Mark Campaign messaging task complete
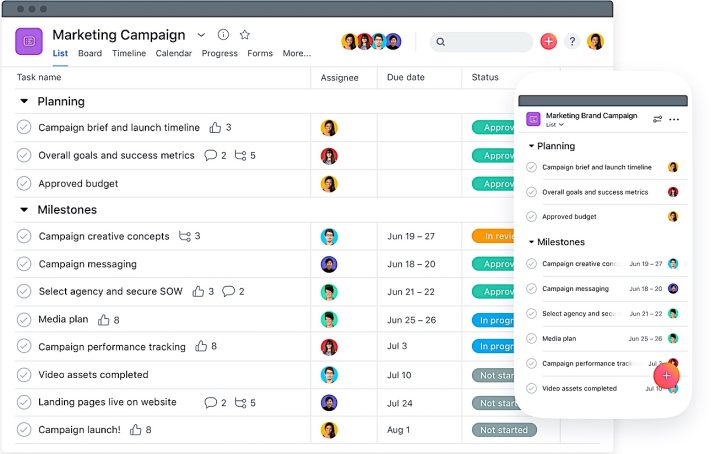716x454 pixels. click(x=24, y=265)
